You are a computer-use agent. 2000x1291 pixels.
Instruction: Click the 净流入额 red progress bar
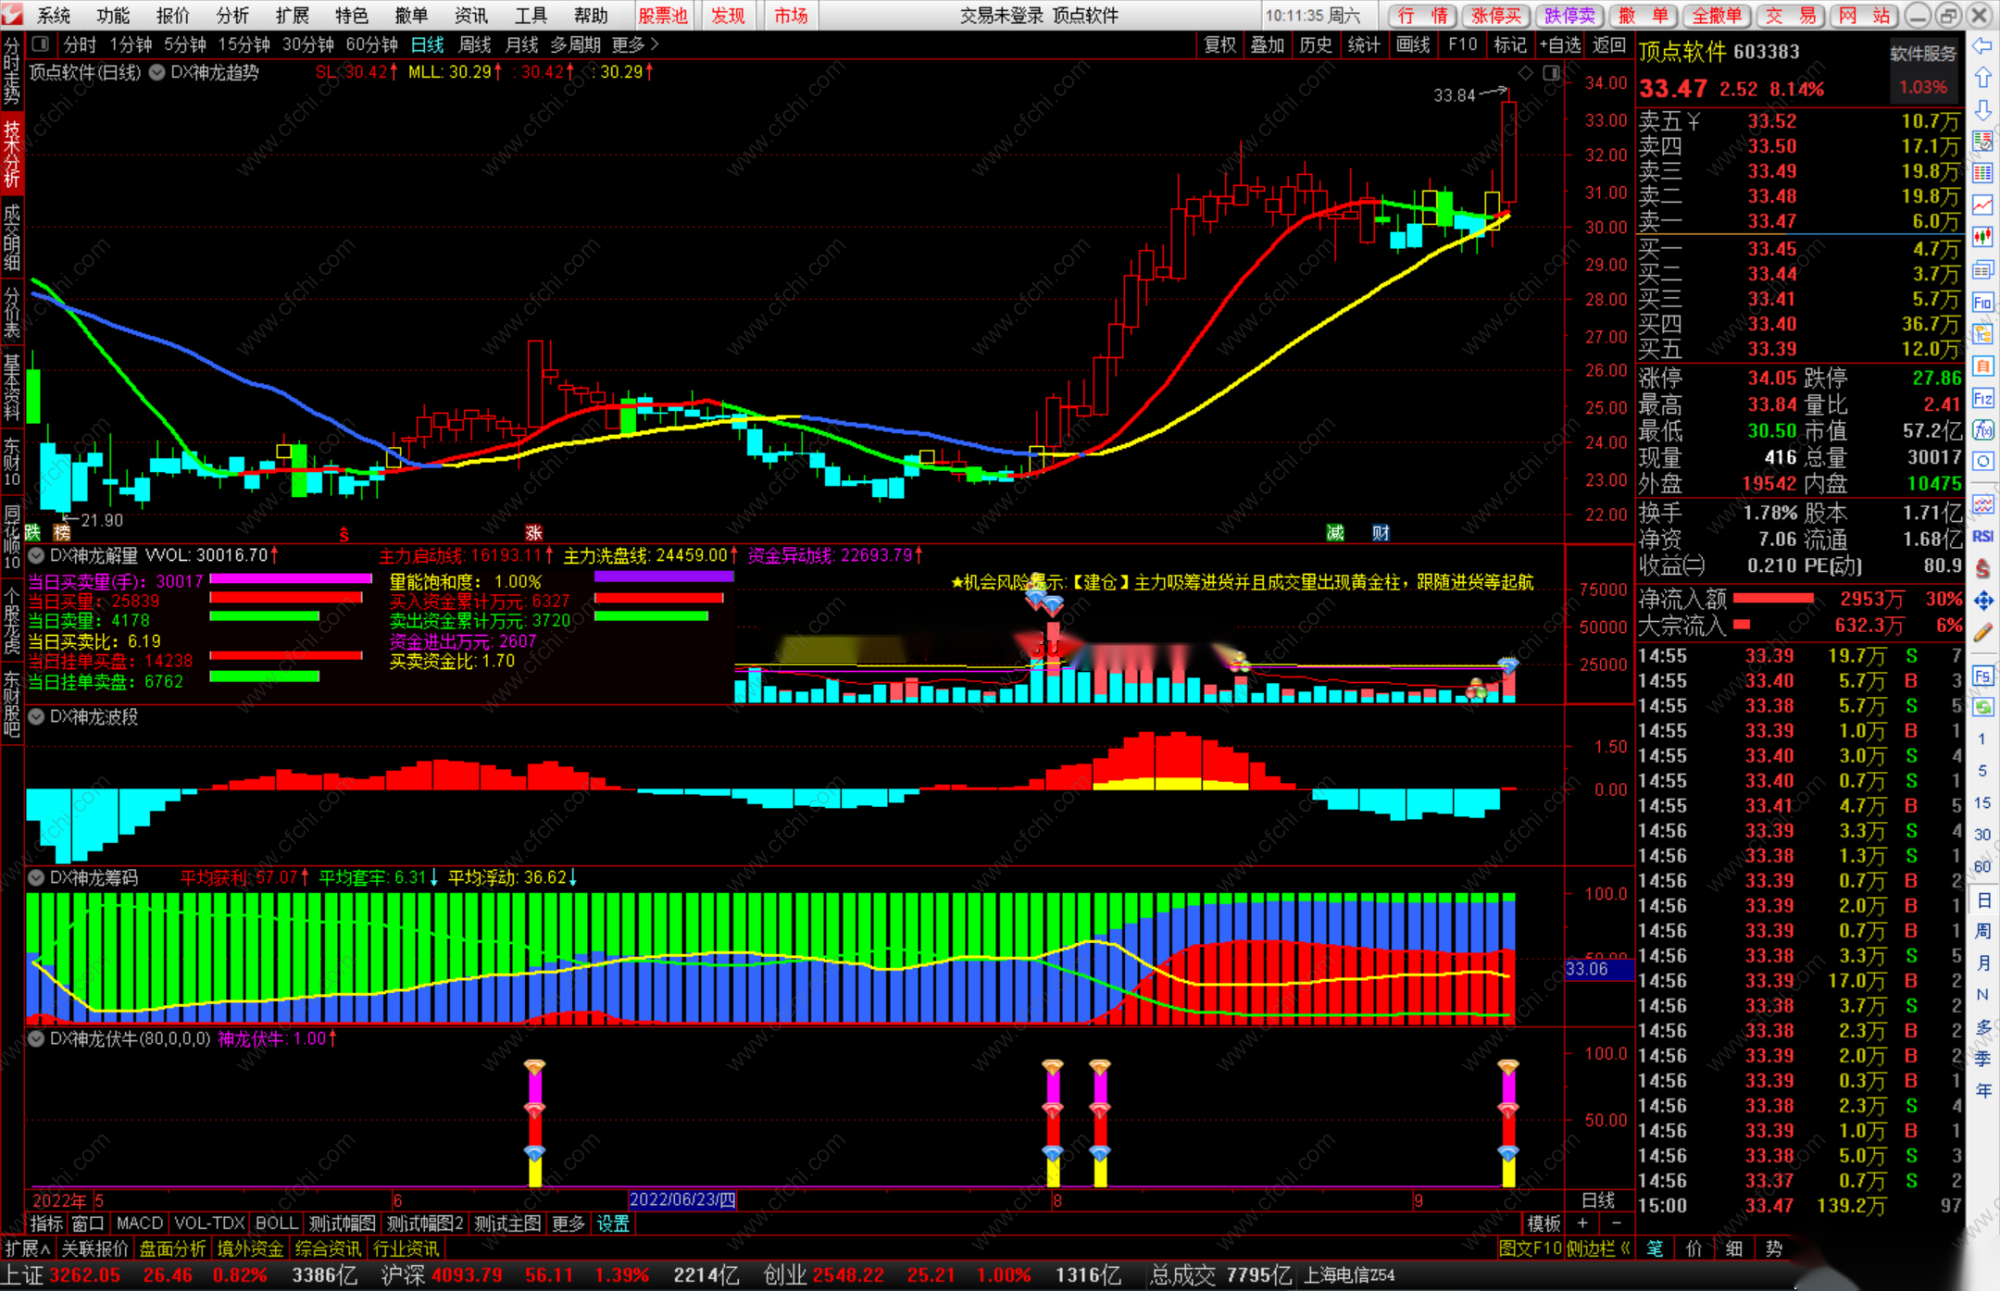pos(1773,599)
